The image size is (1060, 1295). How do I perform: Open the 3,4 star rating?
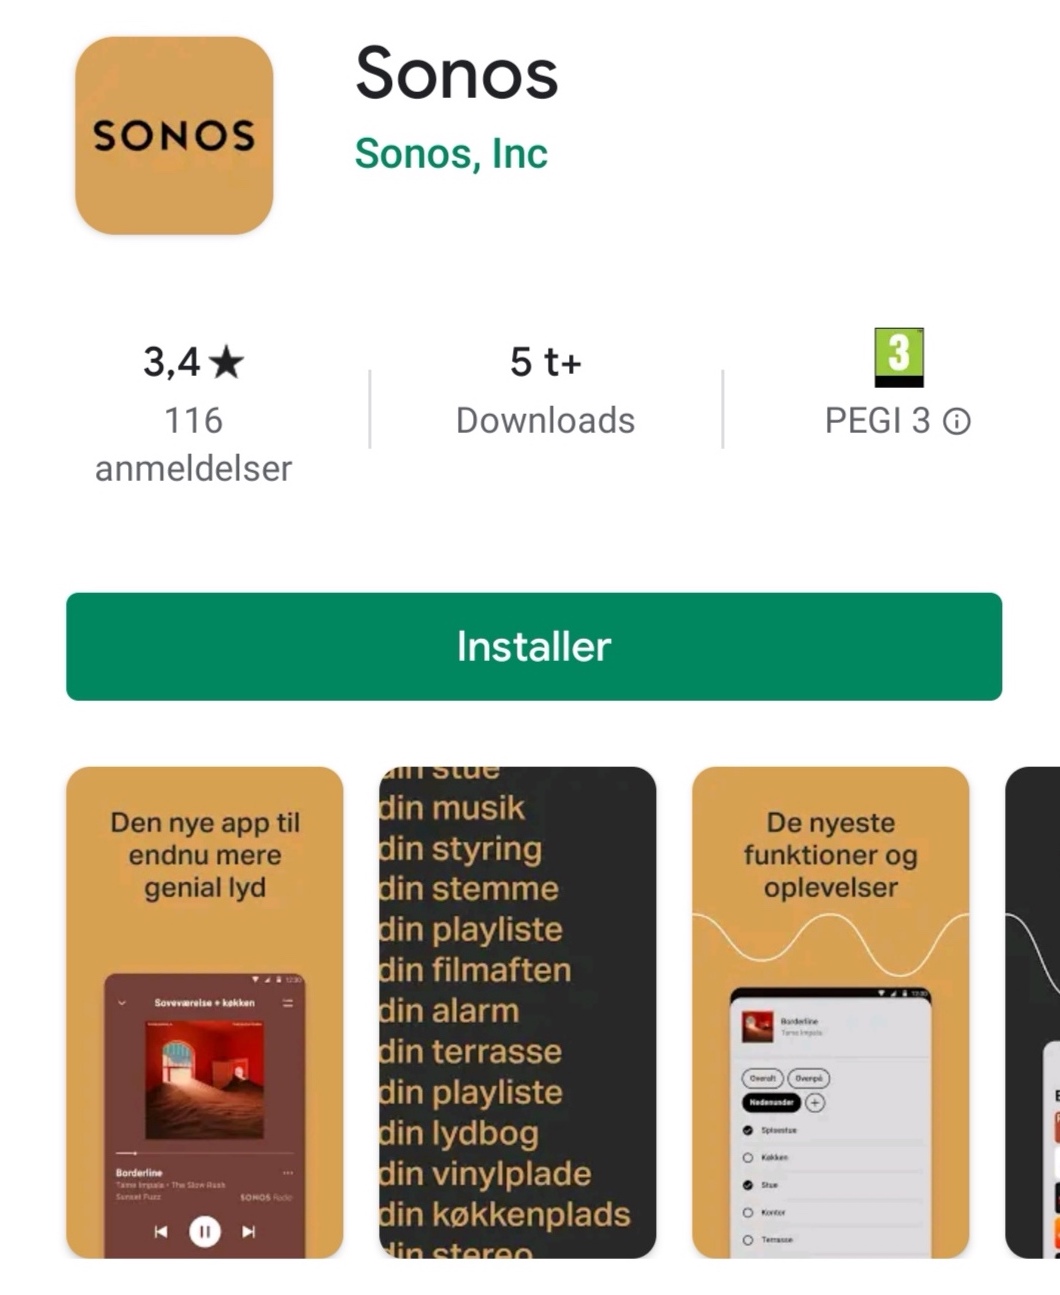pyautogui.click(x=194, y=362)
